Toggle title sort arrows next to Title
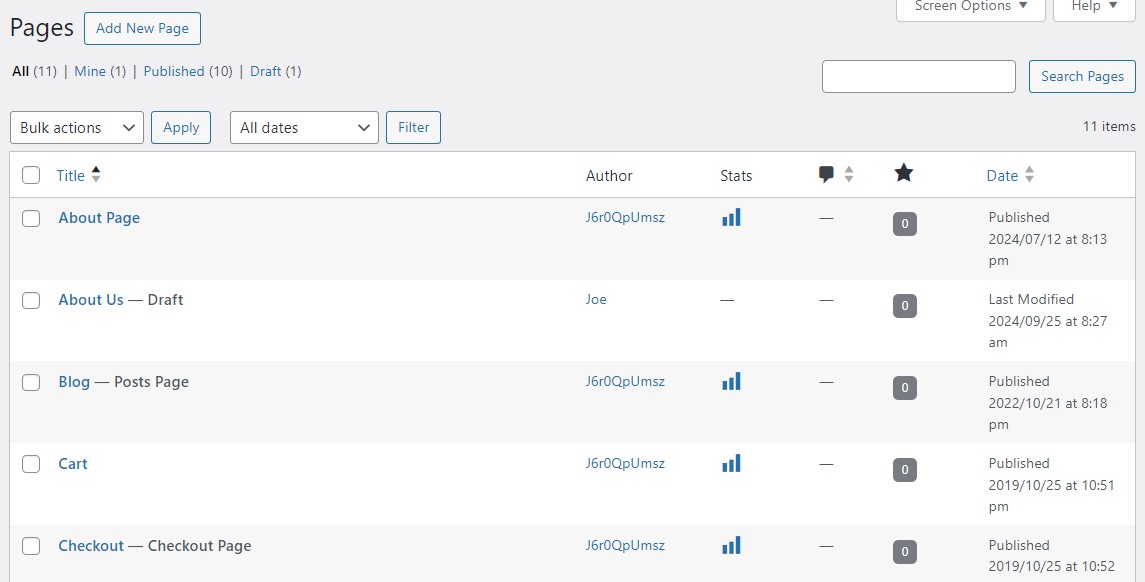Screen dimensions: 1145x582 coord(96,175)
